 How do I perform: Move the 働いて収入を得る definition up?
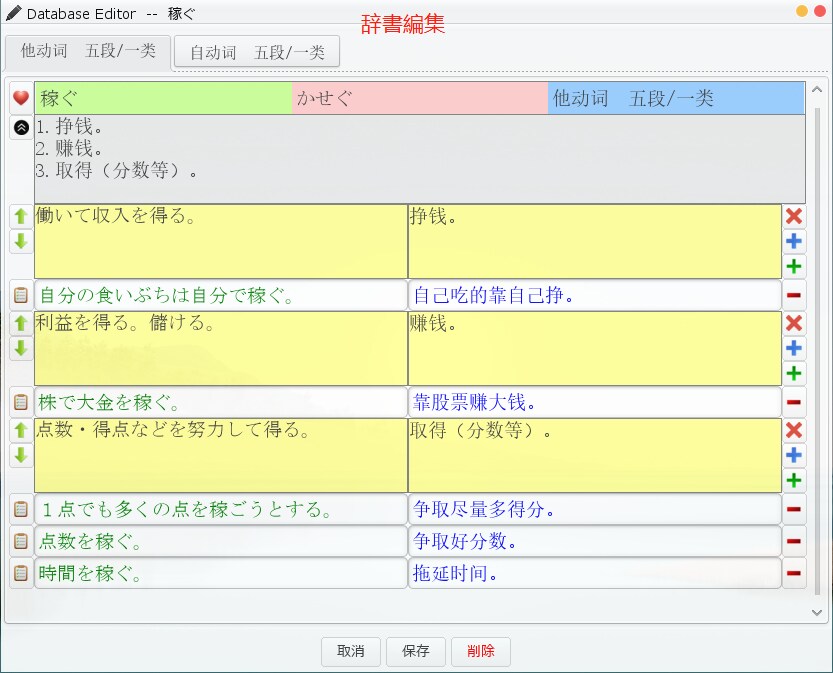coord(21,216)
